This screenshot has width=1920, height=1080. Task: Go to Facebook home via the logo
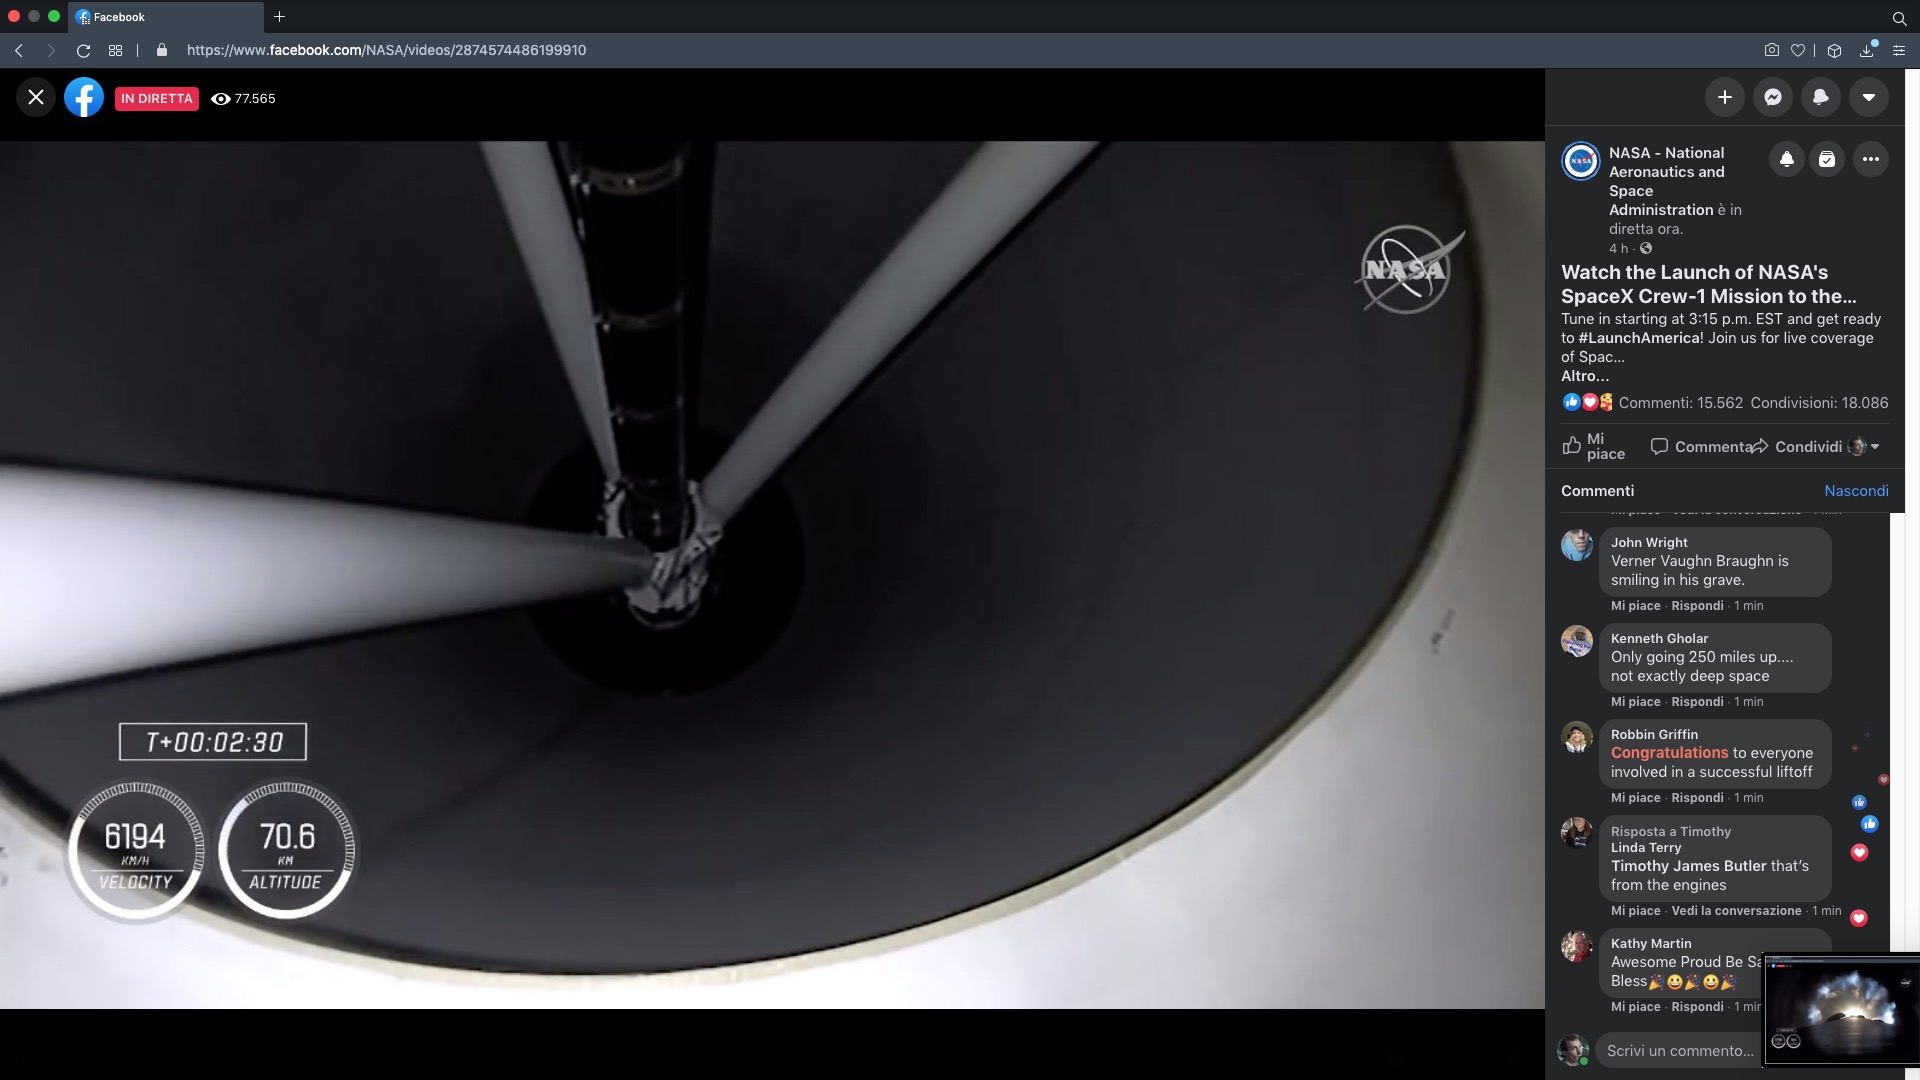(84, 97)
